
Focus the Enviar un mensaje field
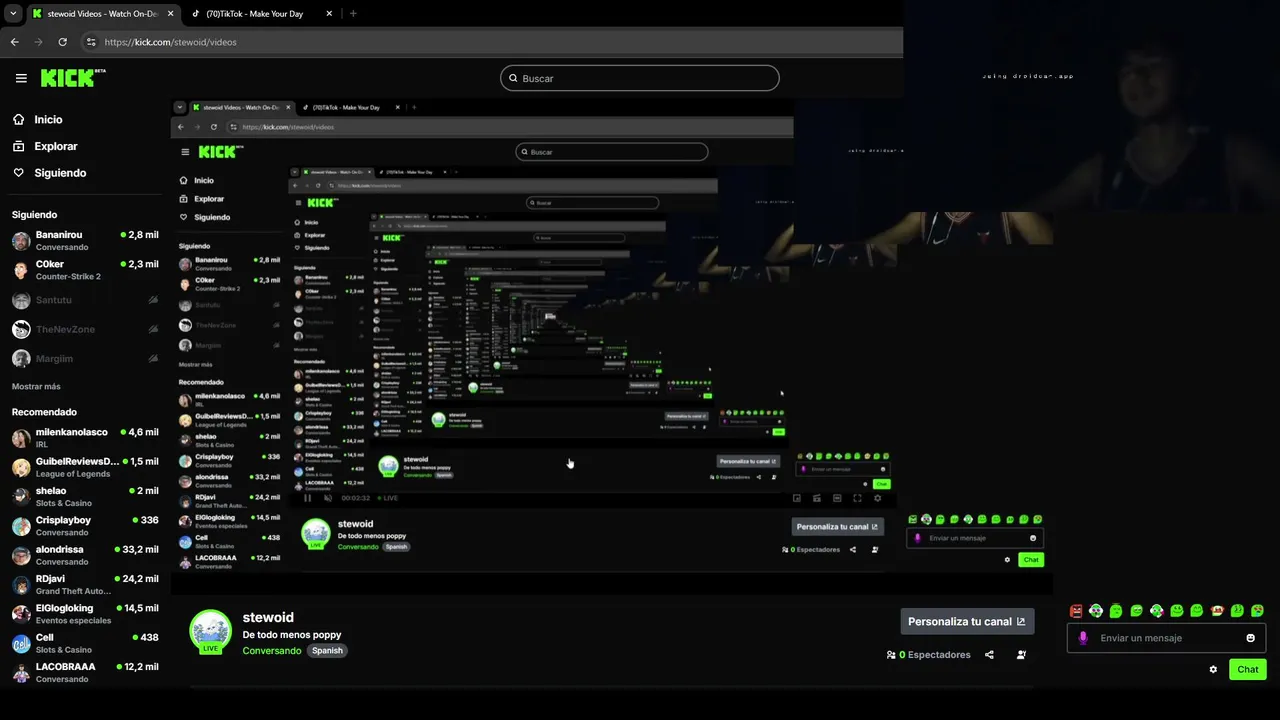pyautogui.click(x=1166, y=638)
